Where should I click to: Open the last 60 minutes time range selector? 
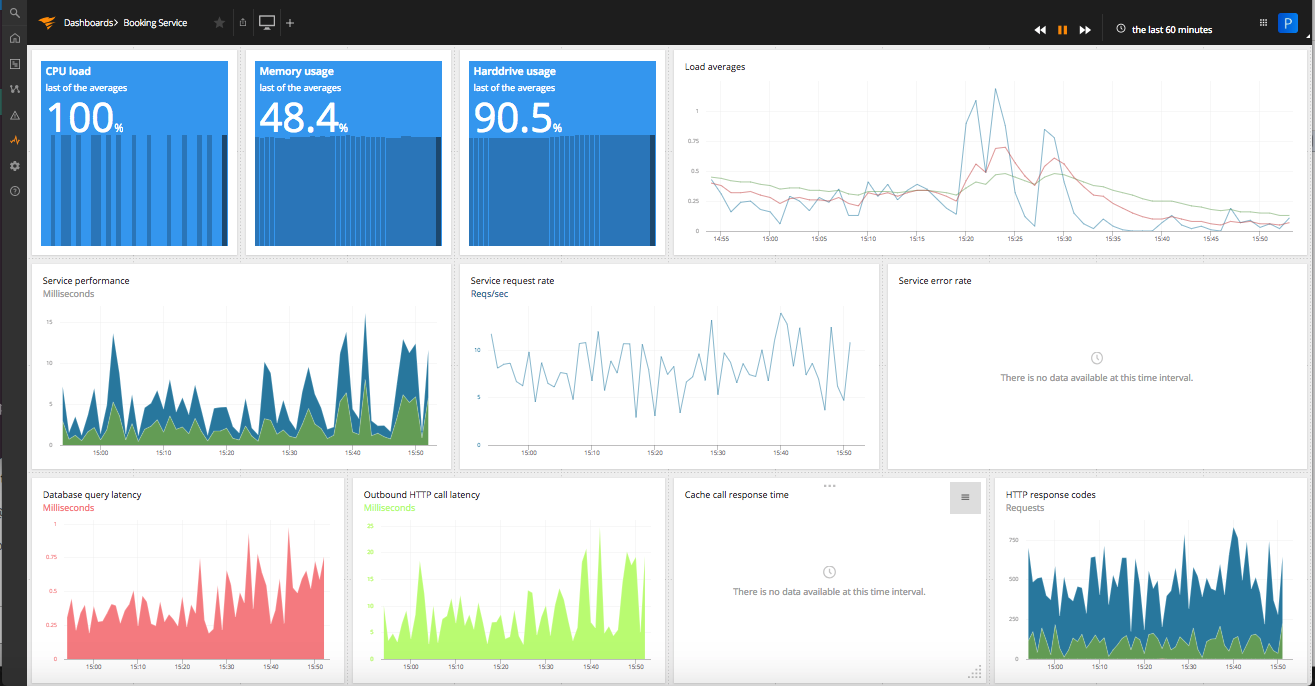coord(1163,29)
